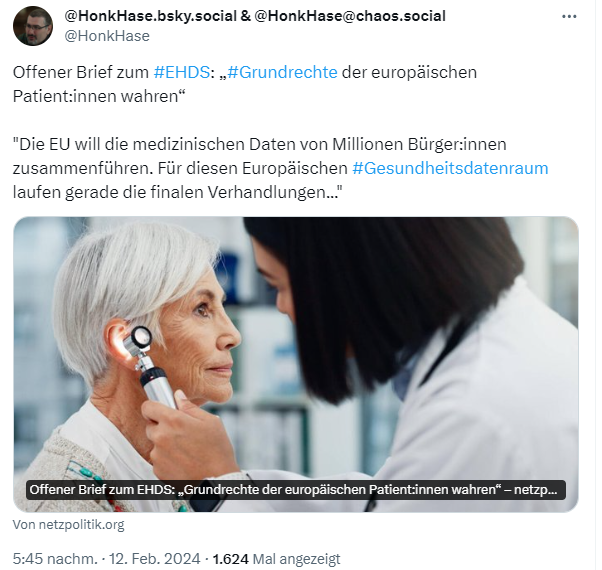
Task: Click the 1.624 view count number
Action: coord(231,559)
